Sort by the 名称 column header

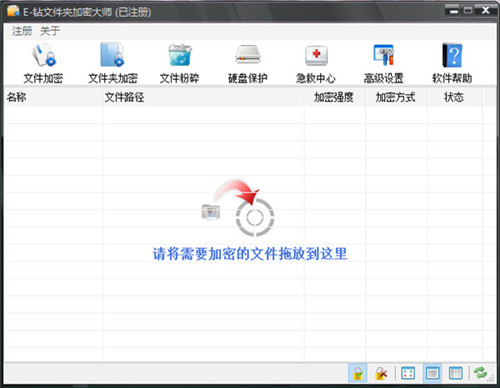point(54,97)
